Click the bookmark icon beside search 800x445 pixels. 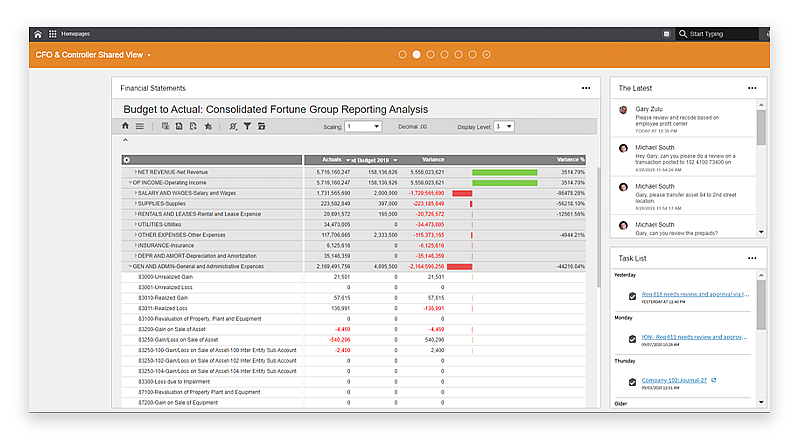click(666, 34)
